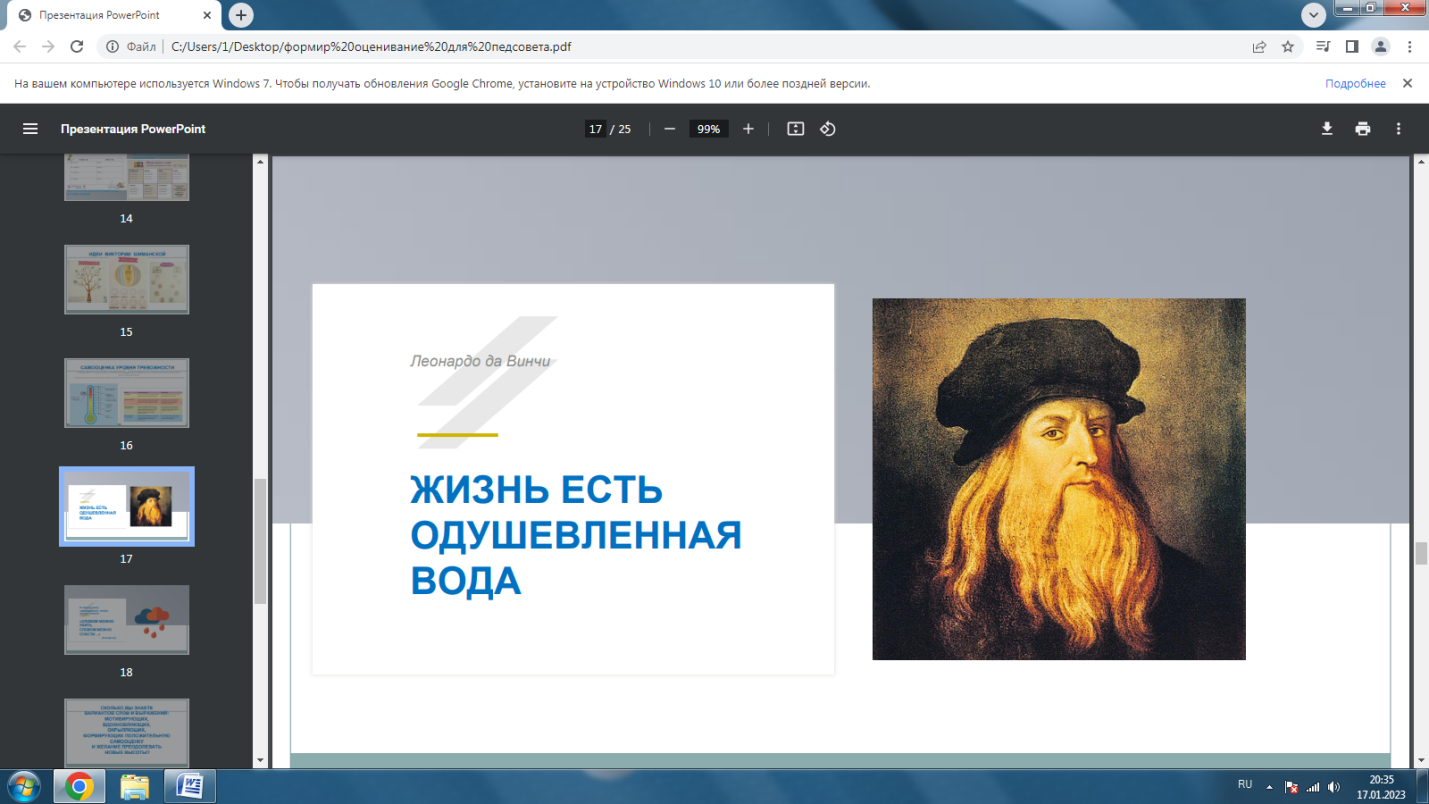Screen dimensions: 1429x804
Task: Select the slide 18 thumbnail
Action: click(127, 620)
